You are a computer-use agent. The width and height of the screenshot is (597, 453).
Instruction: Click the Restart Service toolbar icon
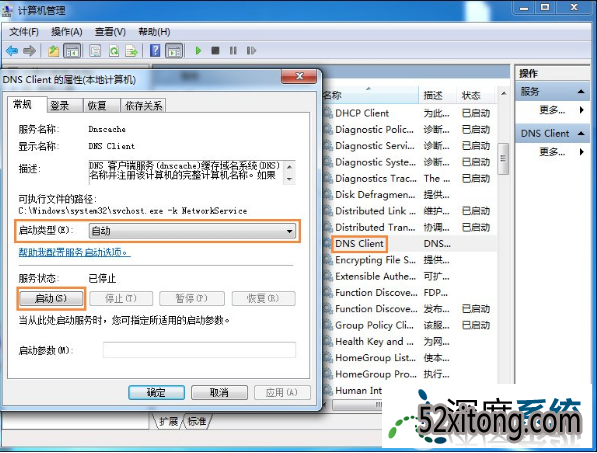pyautogui.click(x=251, y=51)
